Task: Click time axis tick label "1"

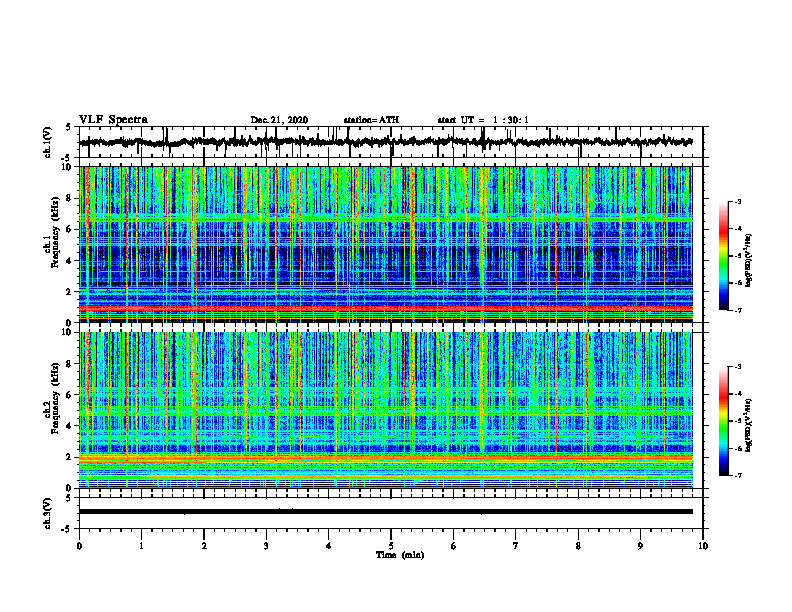Action: click(141, 546)
